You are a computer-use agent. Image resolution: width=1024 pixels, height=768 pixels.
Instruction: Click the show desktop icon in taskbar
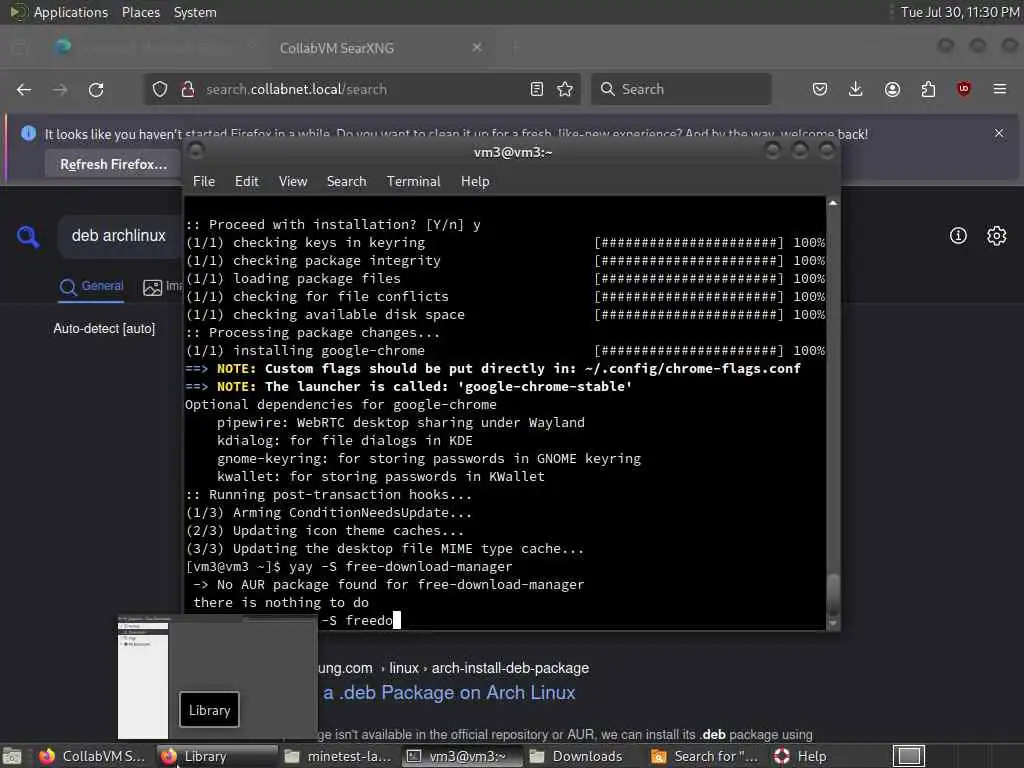pos(12,756)
